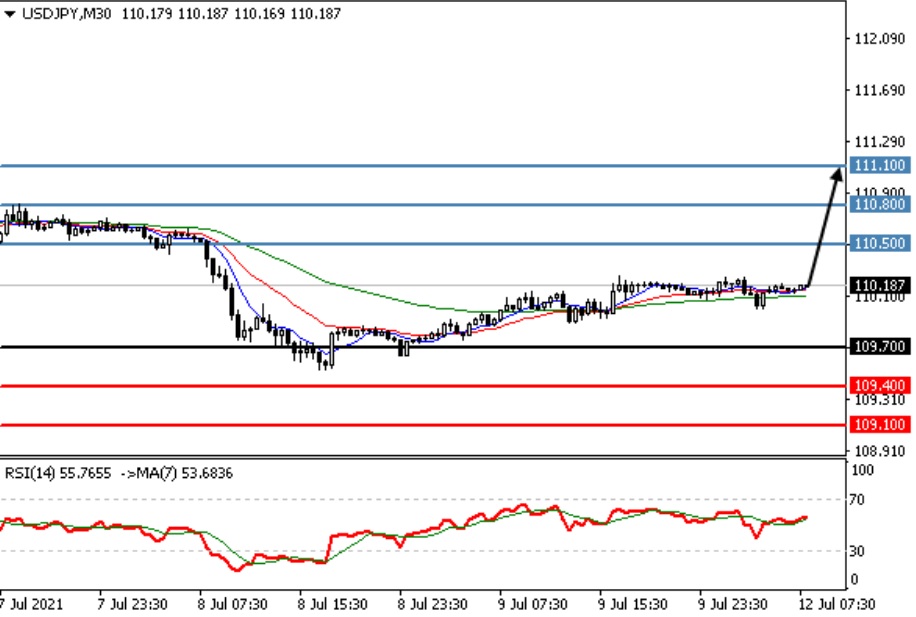Click the RSI scale value 70
The image size is (916, 617).
coord(857,500)
